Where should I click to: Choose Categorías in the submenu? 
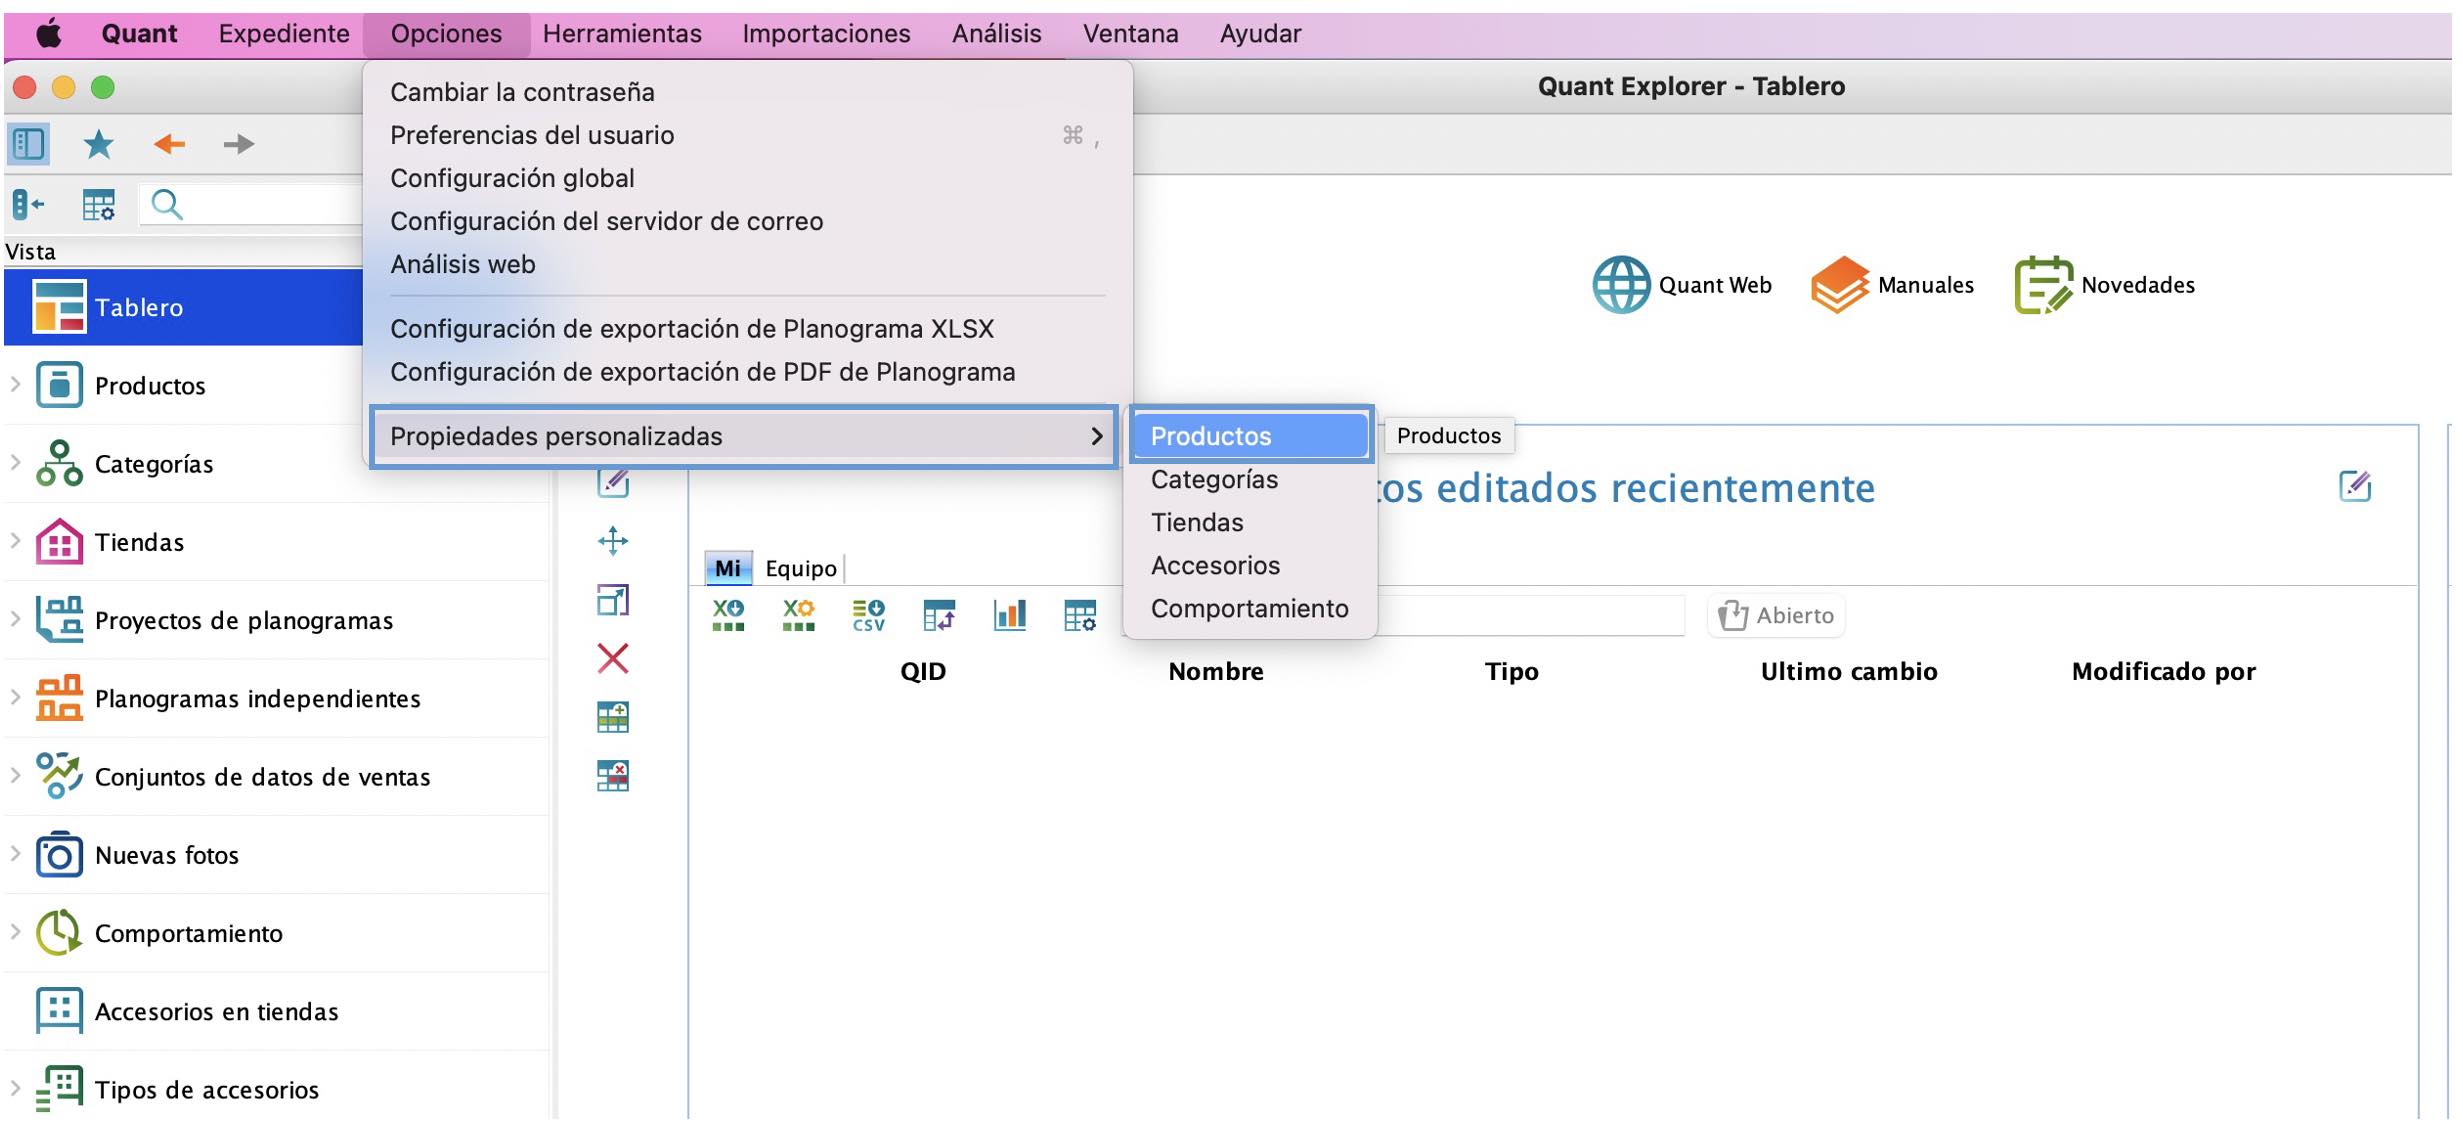click(x=1250, y=479)
